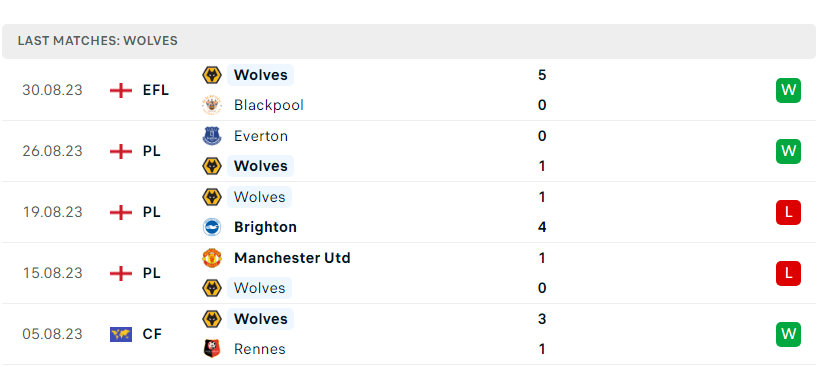Click the Wolves crest in the Blackpool match
Viewport: 823px width, 367px height.
tap(212, 75)
